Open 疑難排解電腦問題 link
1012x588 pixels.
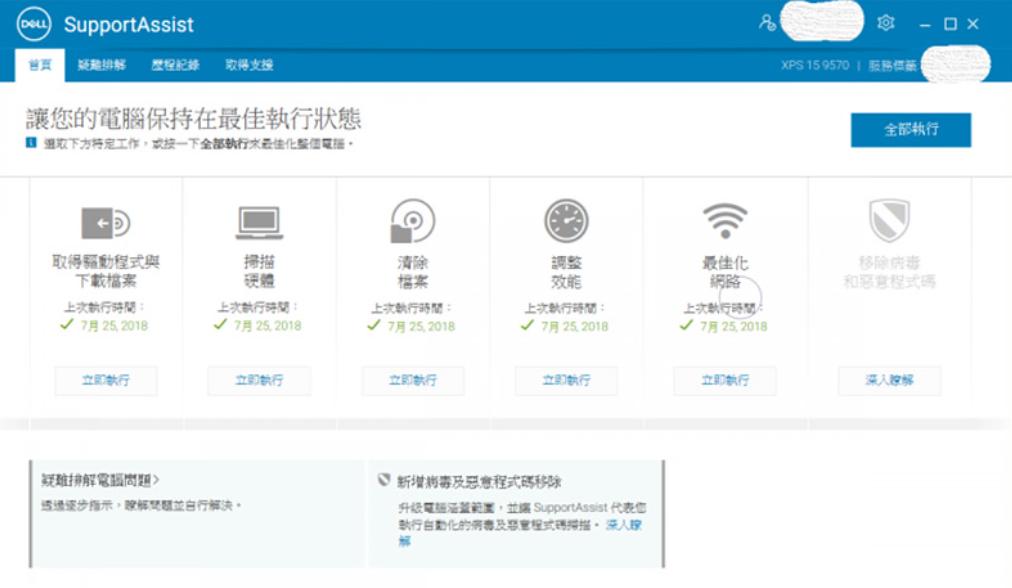(100, 480)
